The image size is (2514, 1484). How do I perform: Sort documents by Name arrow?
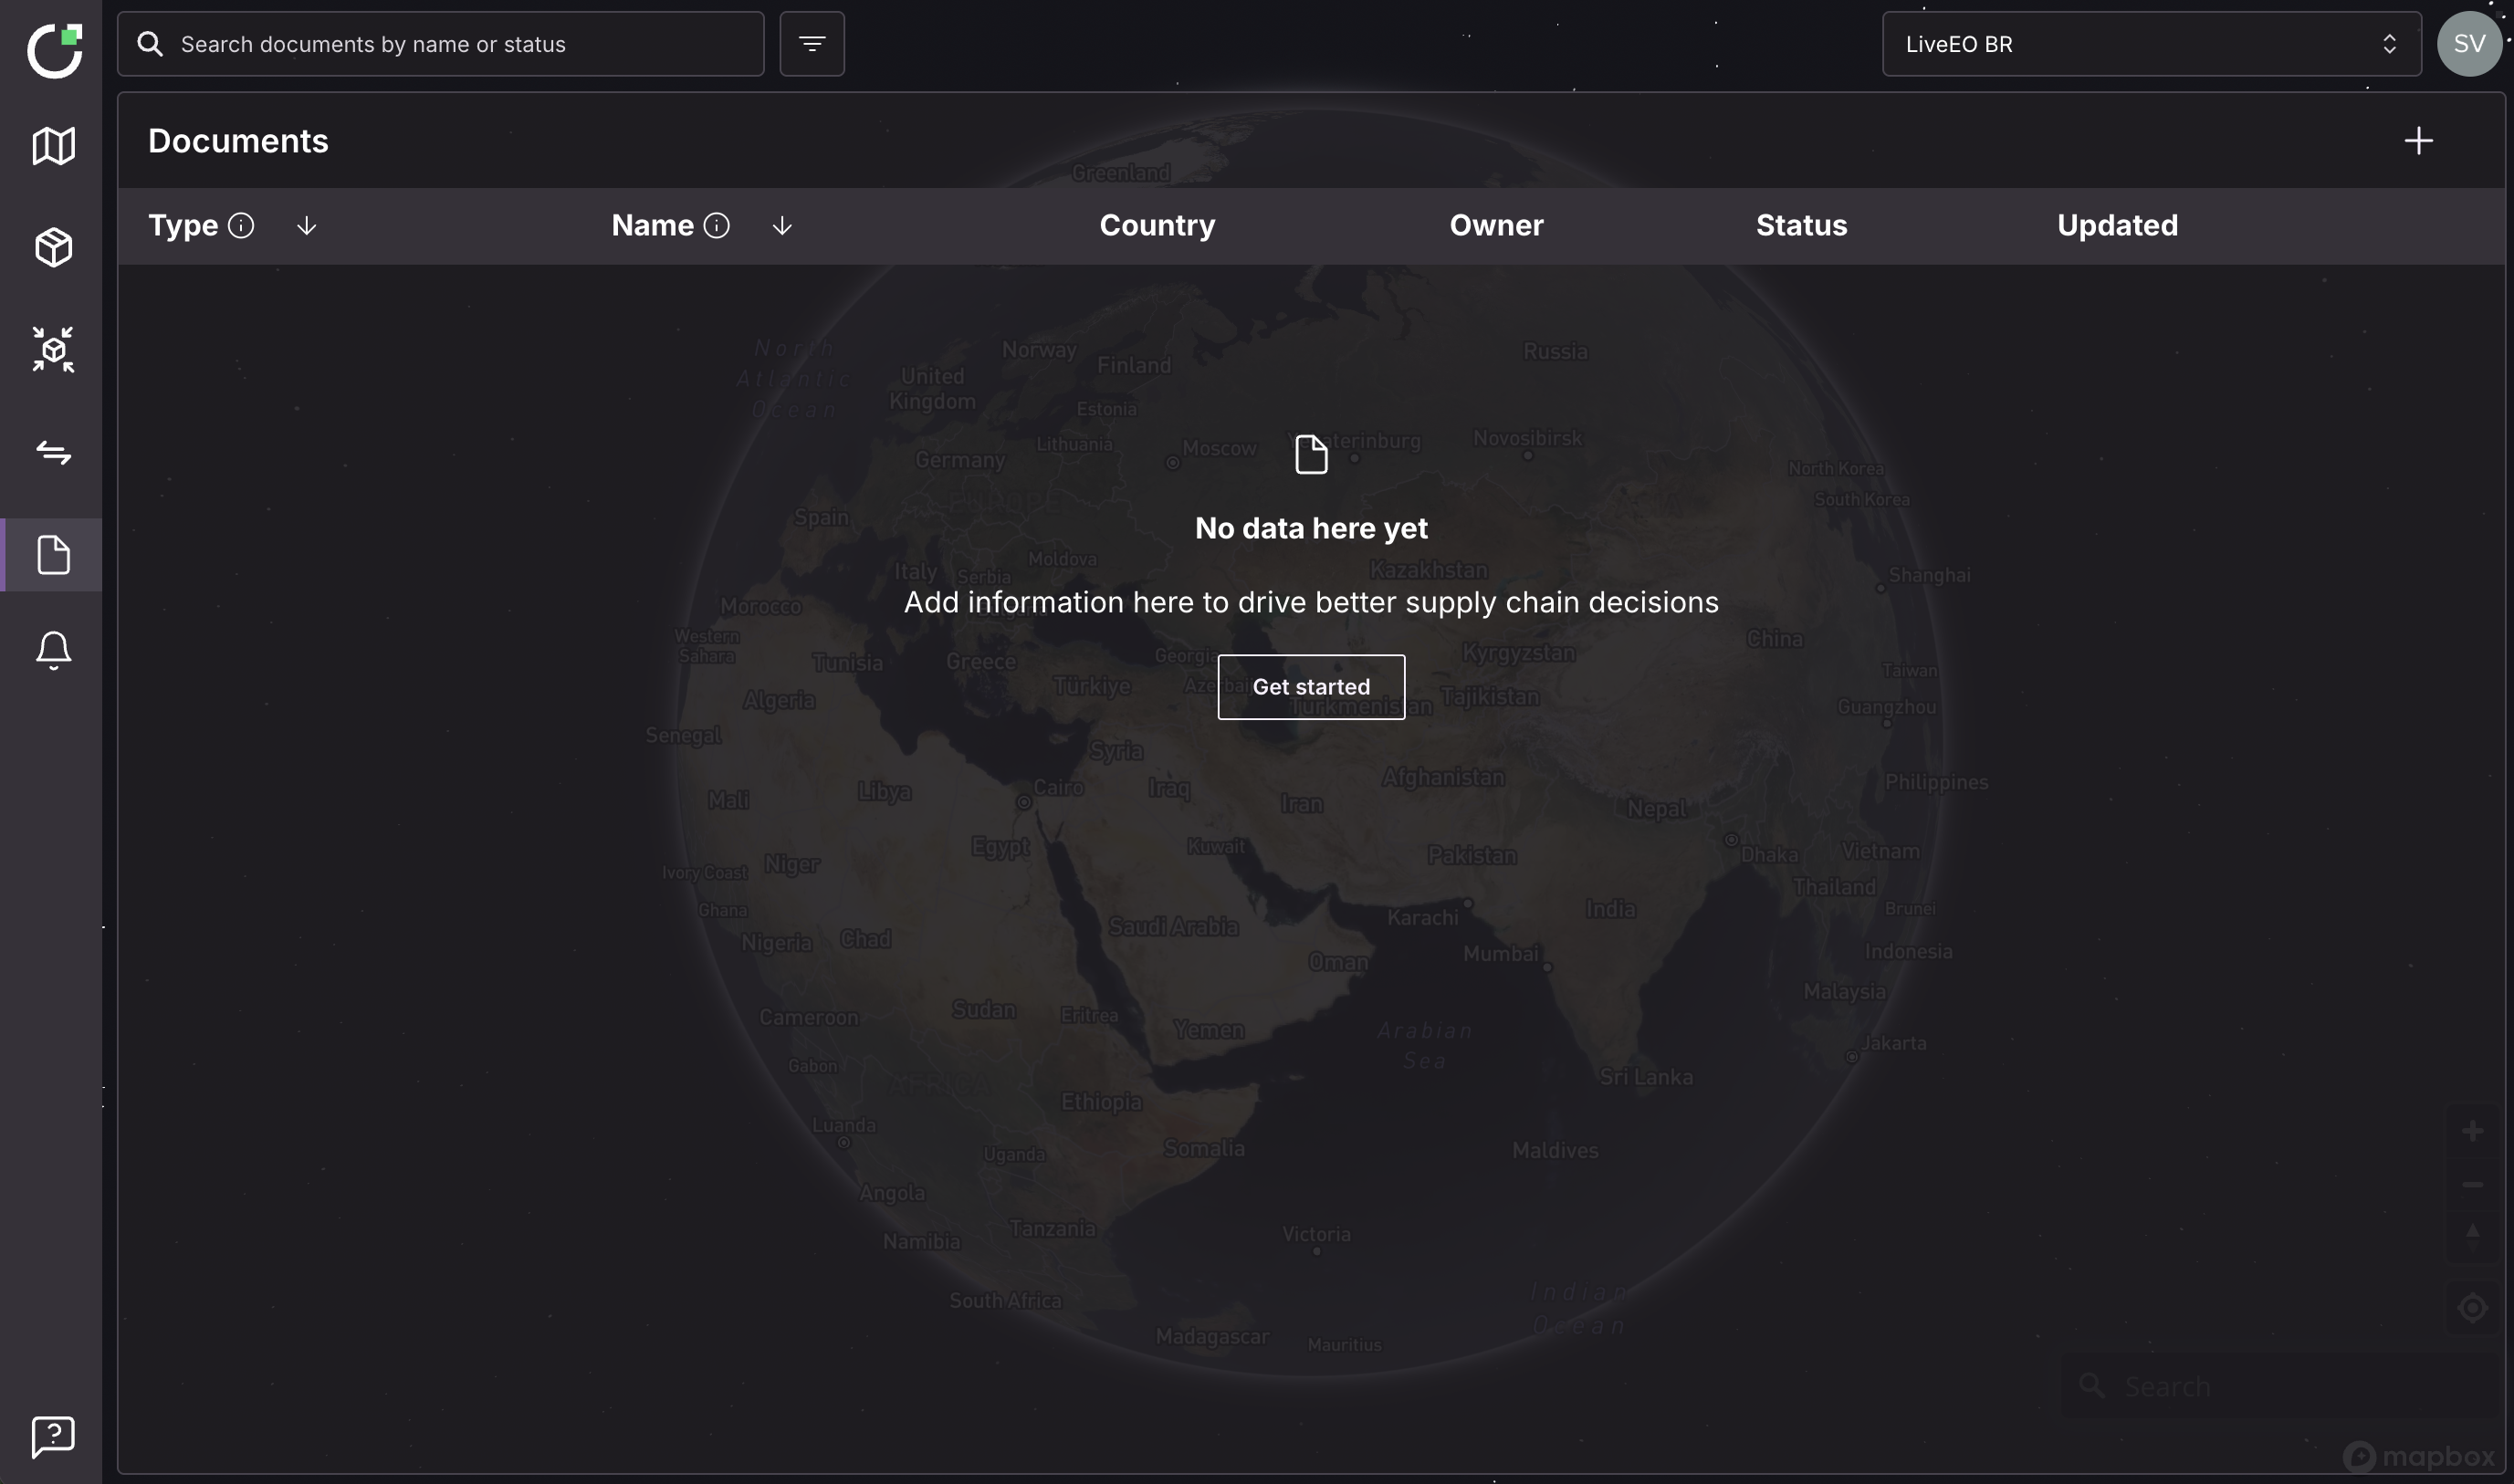(782, 227)
